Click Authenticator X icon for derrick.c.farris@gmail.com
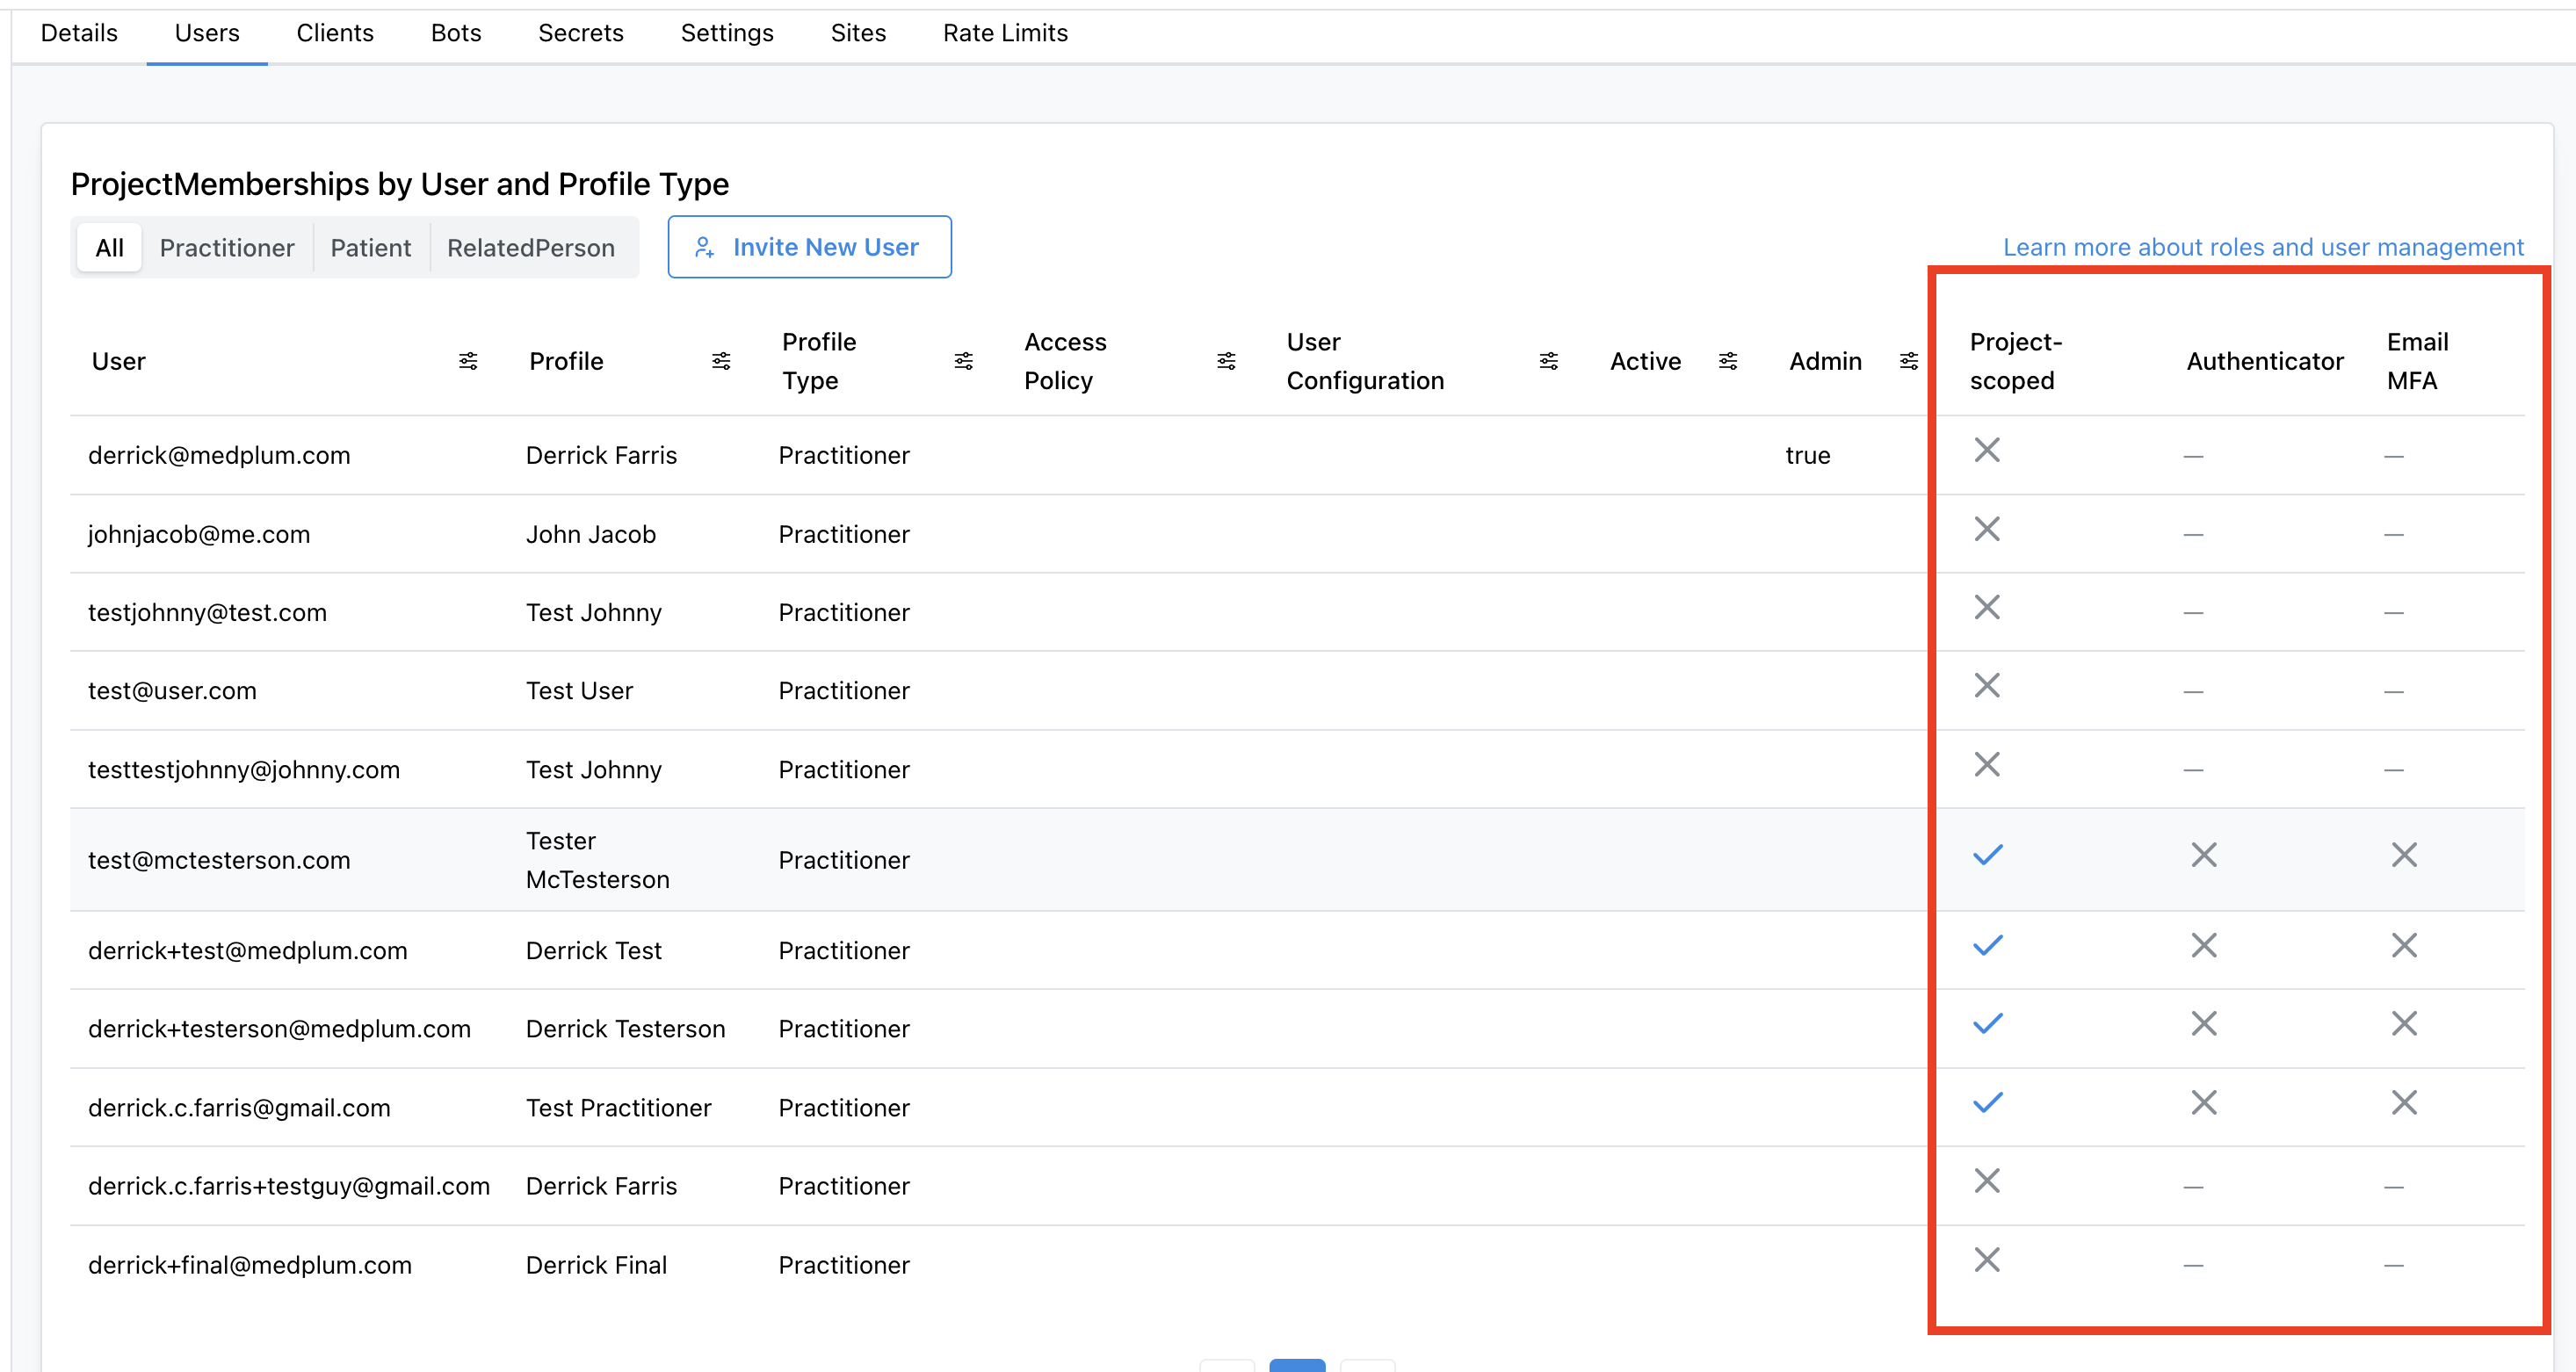 click(2204, 1102)
